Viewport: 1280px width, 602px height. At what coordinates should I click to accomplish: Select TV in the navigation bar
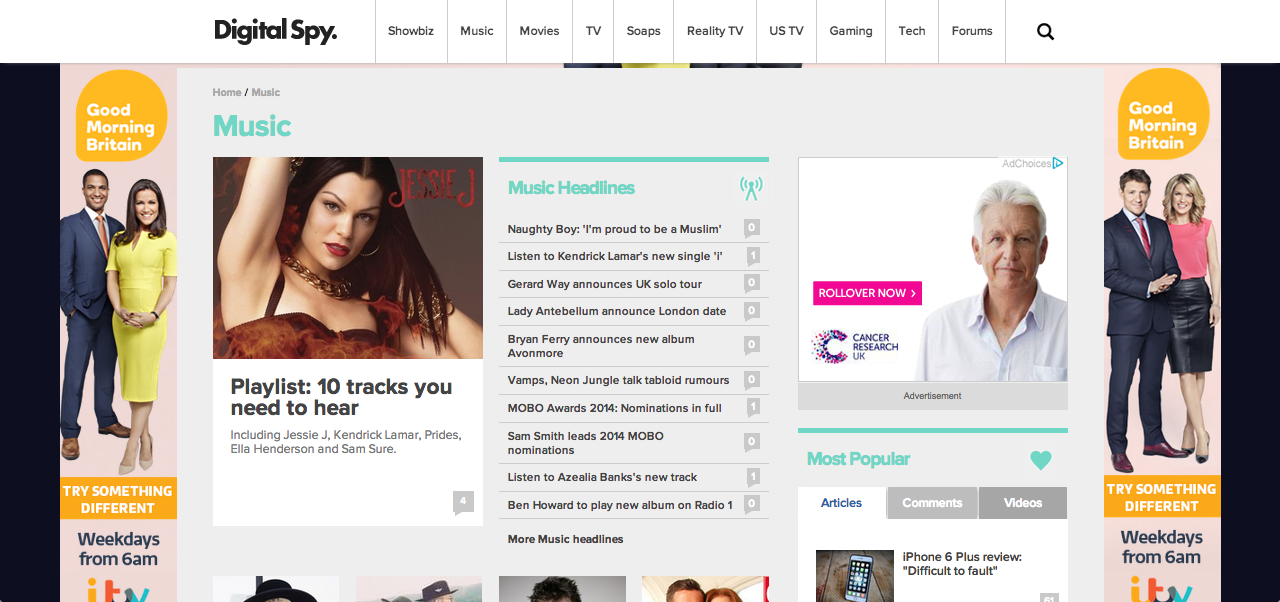coord(593,31)
